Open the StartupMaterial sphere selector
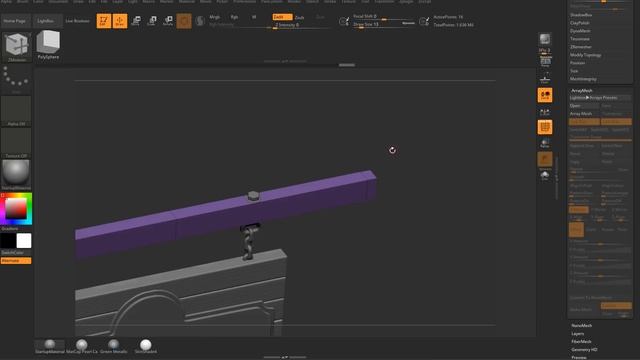Screen dimensions: 640x360 click(x=16, y=175)
